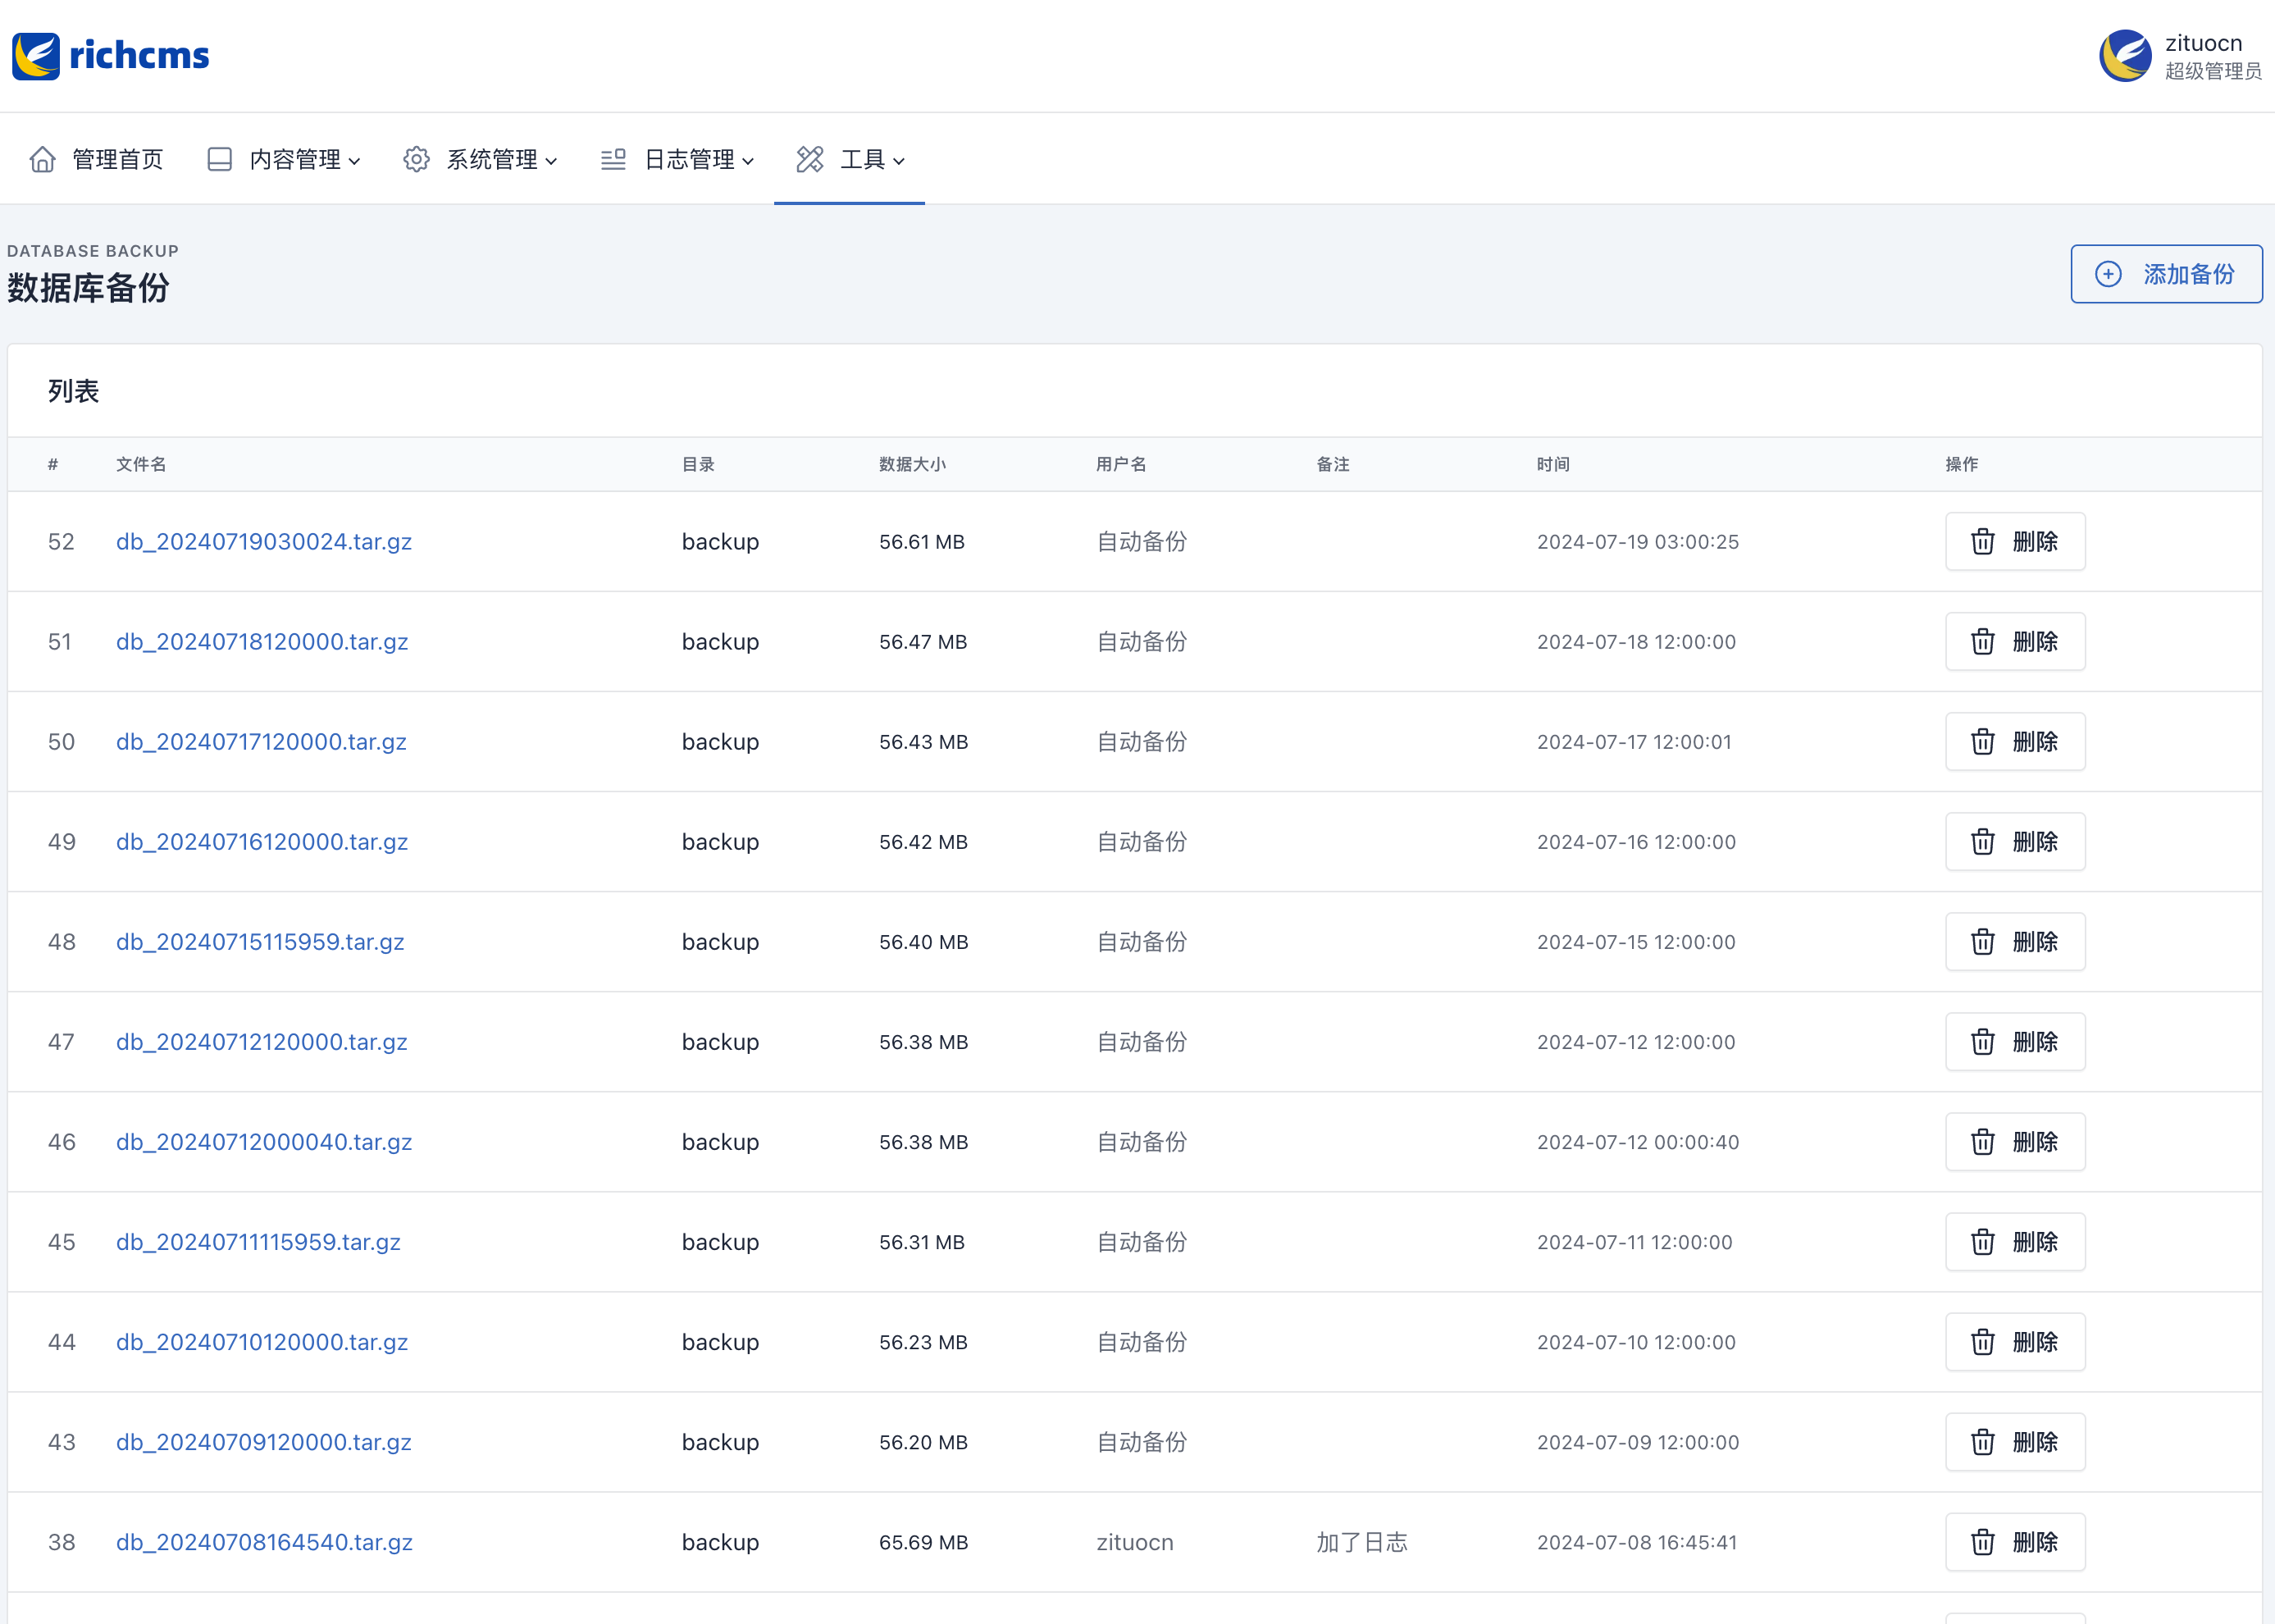Screen dimensions: 2275x1624
Task: Click trash icon for db_20240716120000.tar.gz
Action: click(x=1982, y=841)
